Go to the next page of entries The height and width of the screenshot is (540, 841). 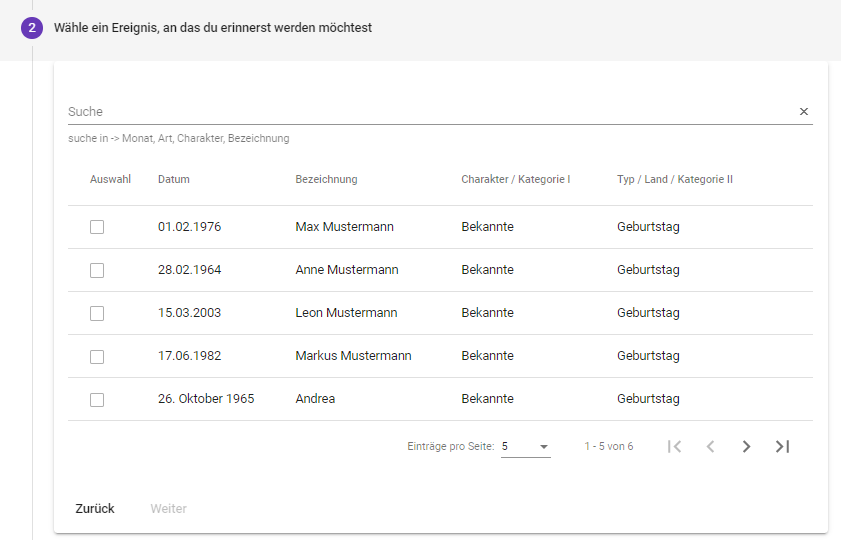click(746, 446)
